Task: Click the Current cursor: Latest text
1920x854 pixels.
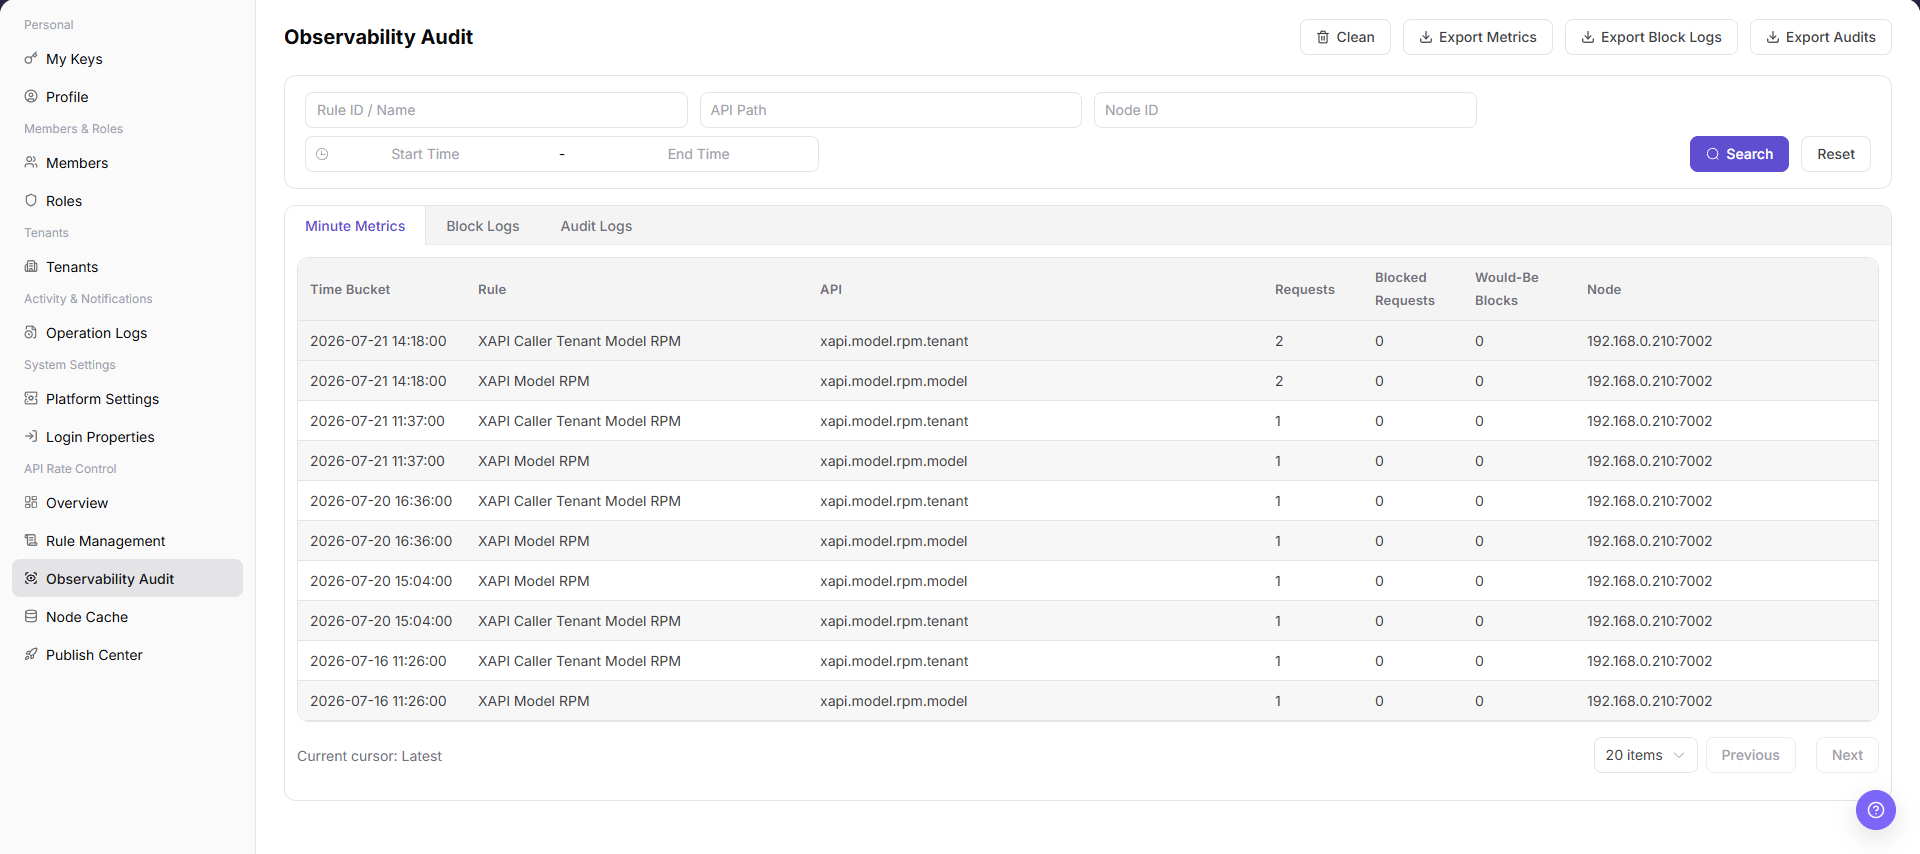Action: pyautogui.click(x=369, y=756)
